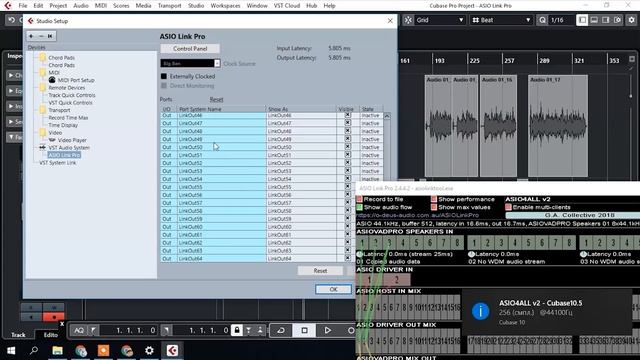Click the undo arrow in Cubase toolbar
This screenshot has width=640, height=360.
click(x=11, y=20)
